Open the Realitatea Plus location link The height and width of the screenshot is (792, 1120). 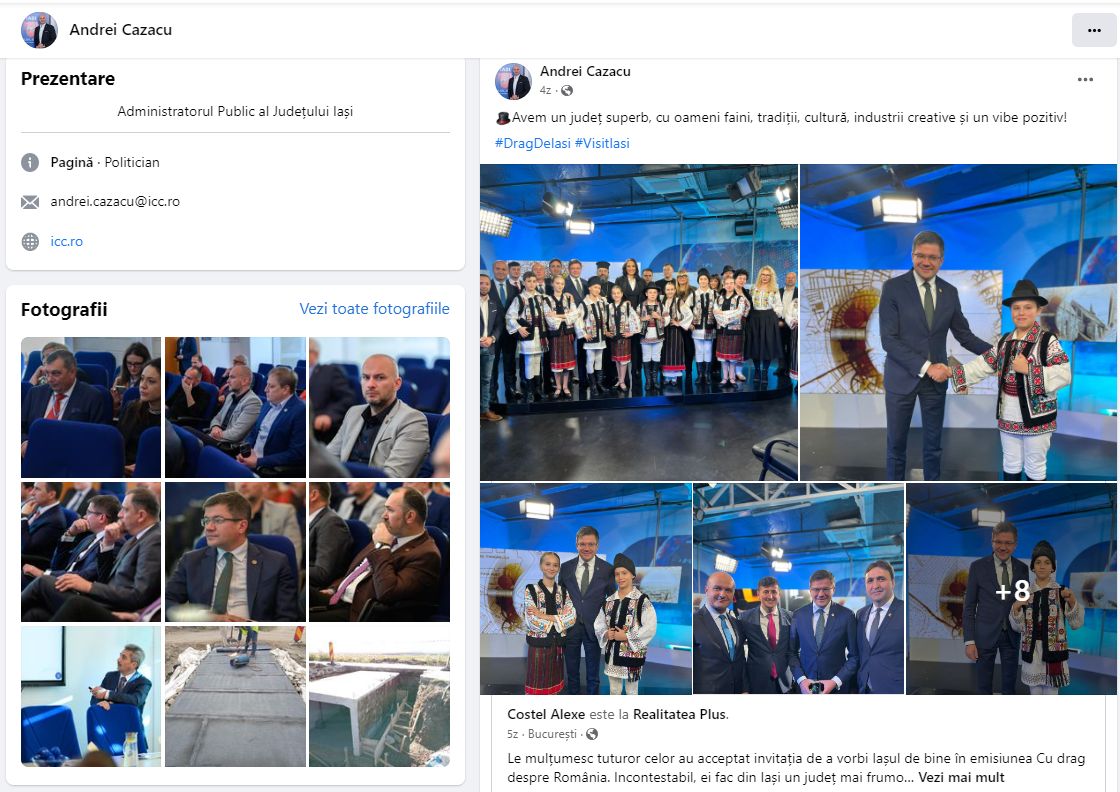click(x=679, y=714)
